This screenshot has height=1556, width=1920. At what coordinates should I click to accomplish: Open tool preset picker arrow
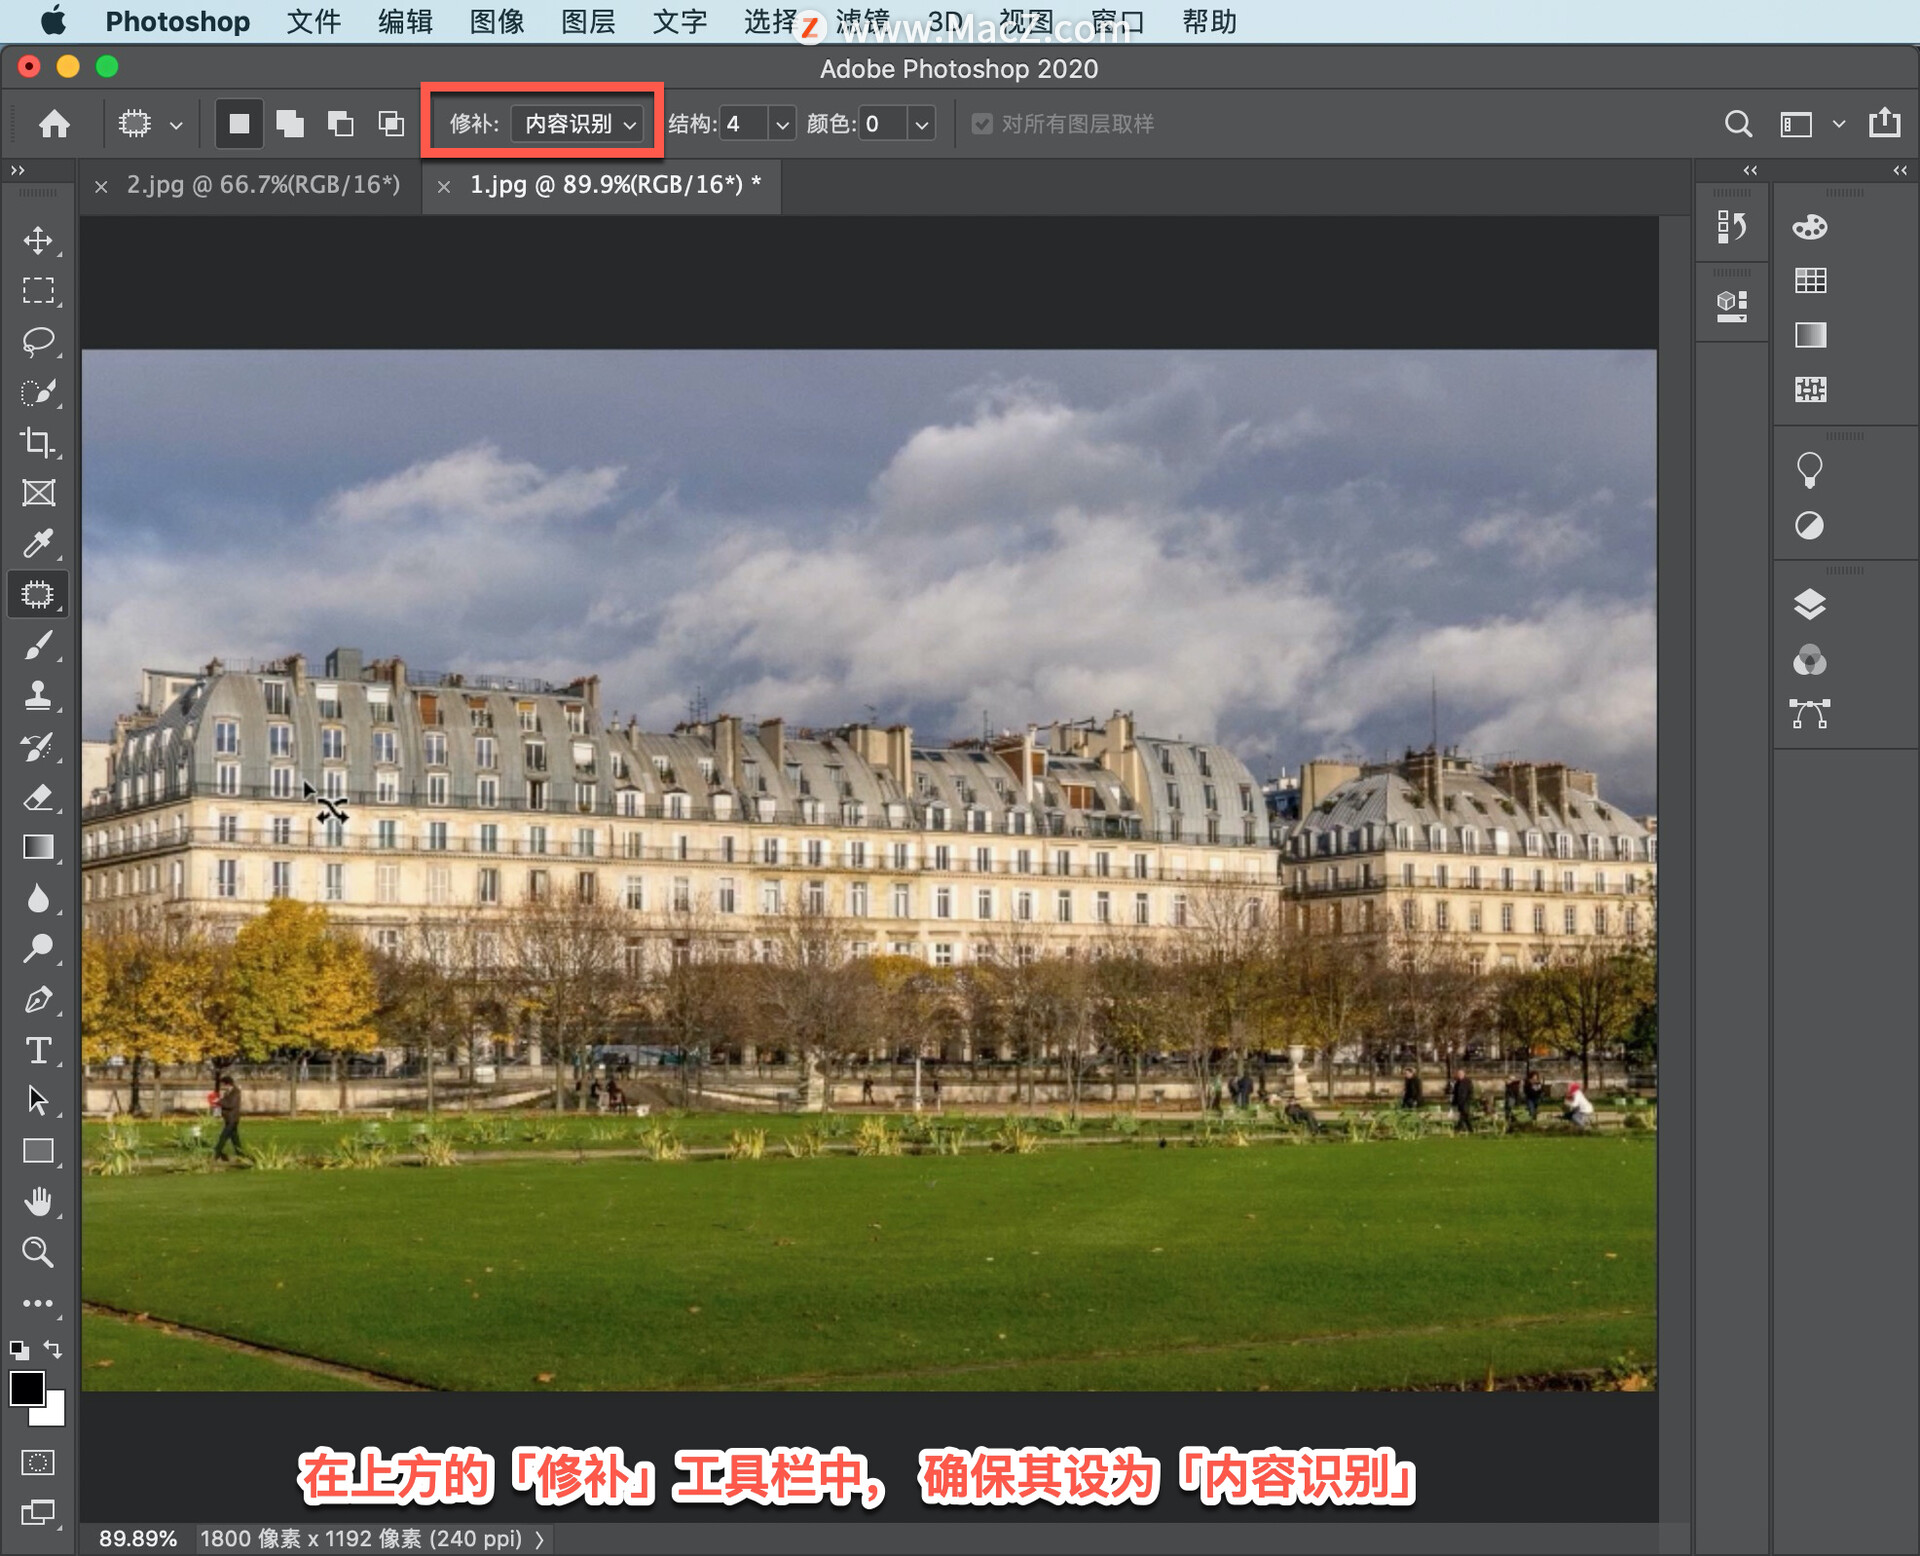click(176, 125)
